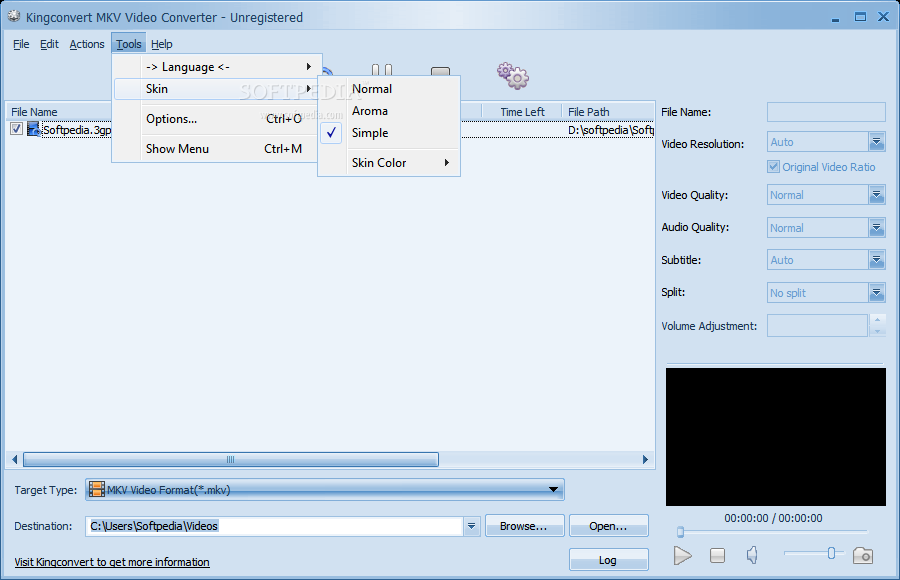Click the play button under preview

[682, 555]
